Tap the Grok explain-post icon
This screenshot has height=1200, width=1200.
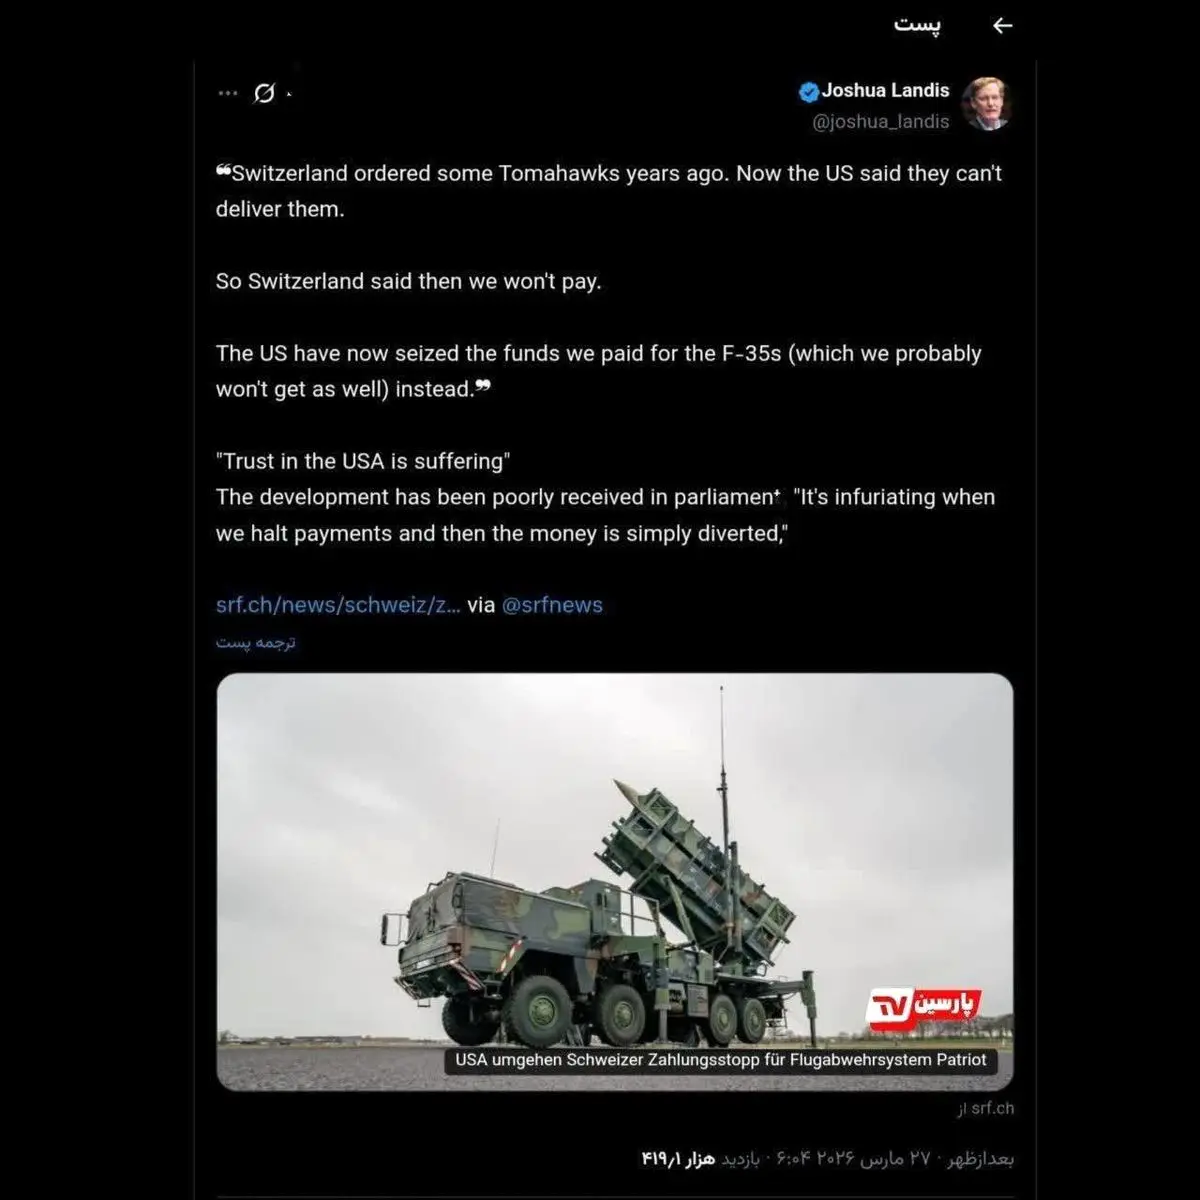264,94
